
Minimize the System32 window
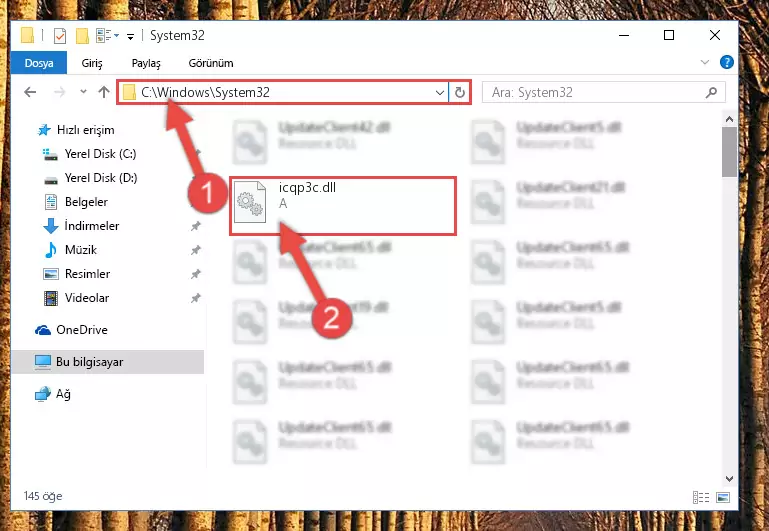(x=624, y=35)
